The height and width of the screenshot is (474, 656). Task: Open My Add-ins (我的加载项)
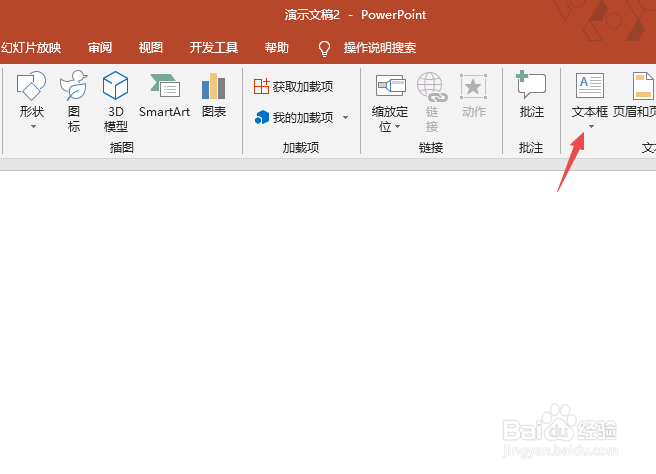tap(293, 118)
